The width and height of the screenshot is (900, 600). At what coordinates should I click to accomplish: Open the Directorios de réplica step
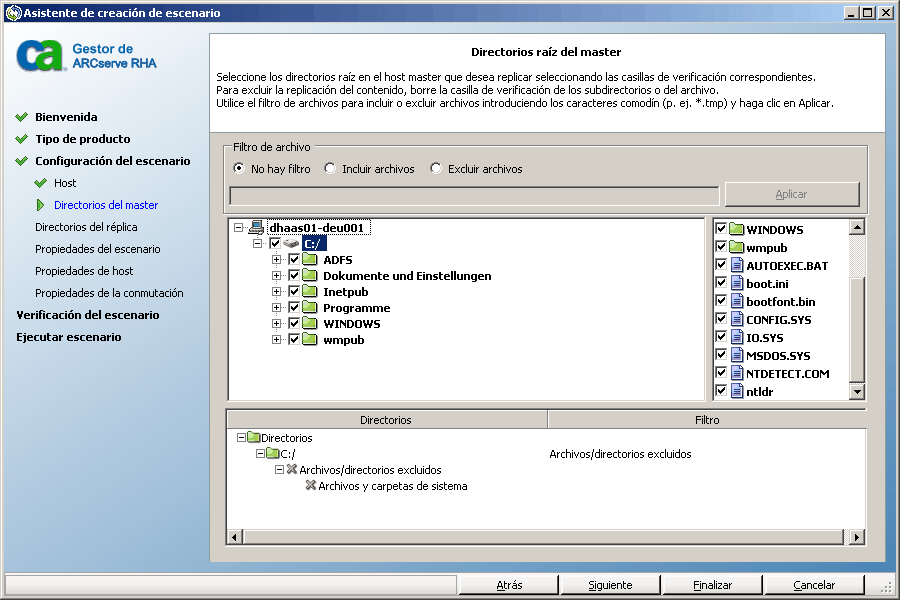click(86, 227)
